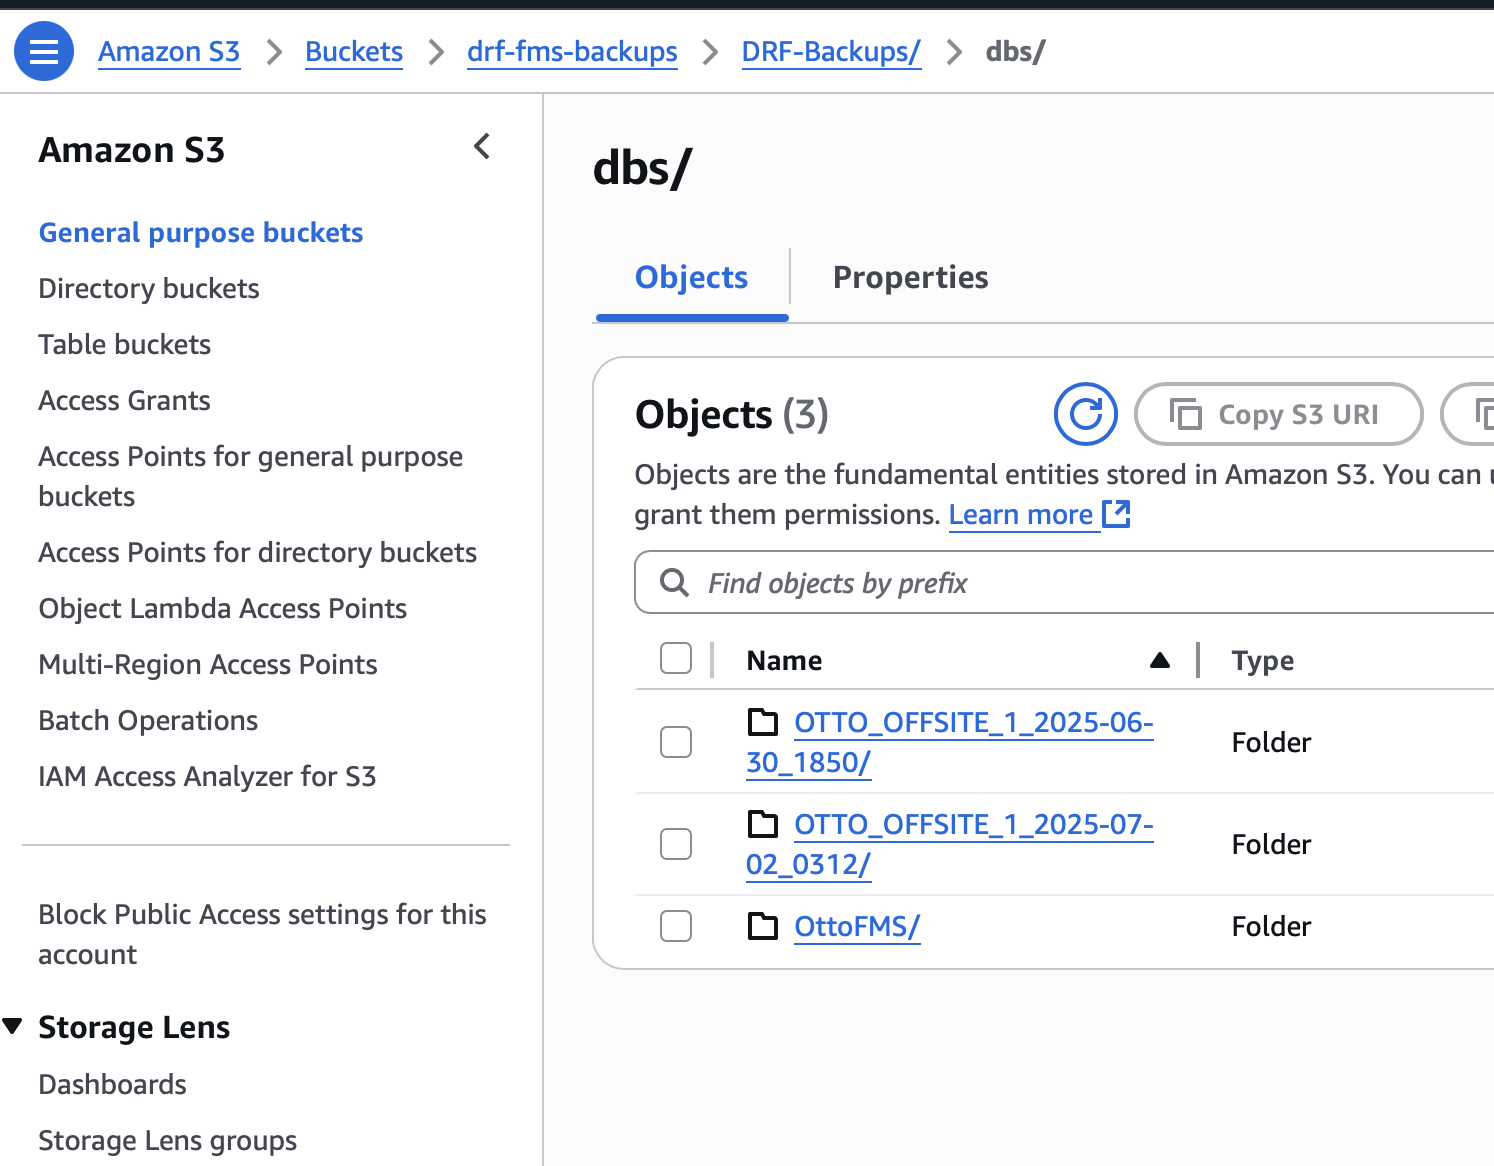Click the search magnifier icon in prefix field
Image resolution: width=1494 pixels, height=1166 pixels.
(x=675, y=582)
